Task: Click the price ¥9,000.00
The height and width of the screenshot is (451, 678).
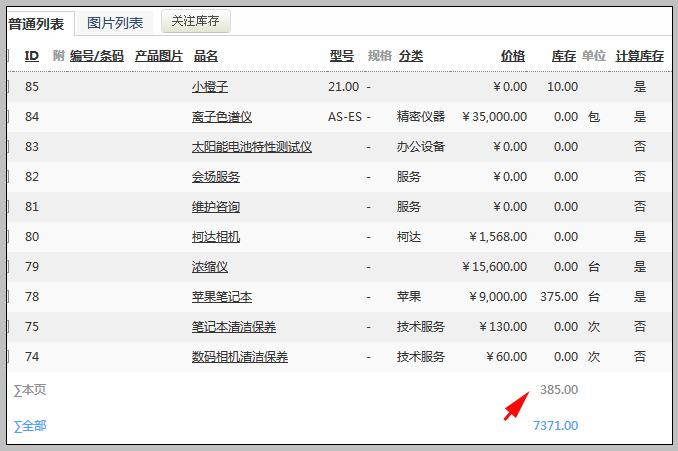Action: point(498,297)
